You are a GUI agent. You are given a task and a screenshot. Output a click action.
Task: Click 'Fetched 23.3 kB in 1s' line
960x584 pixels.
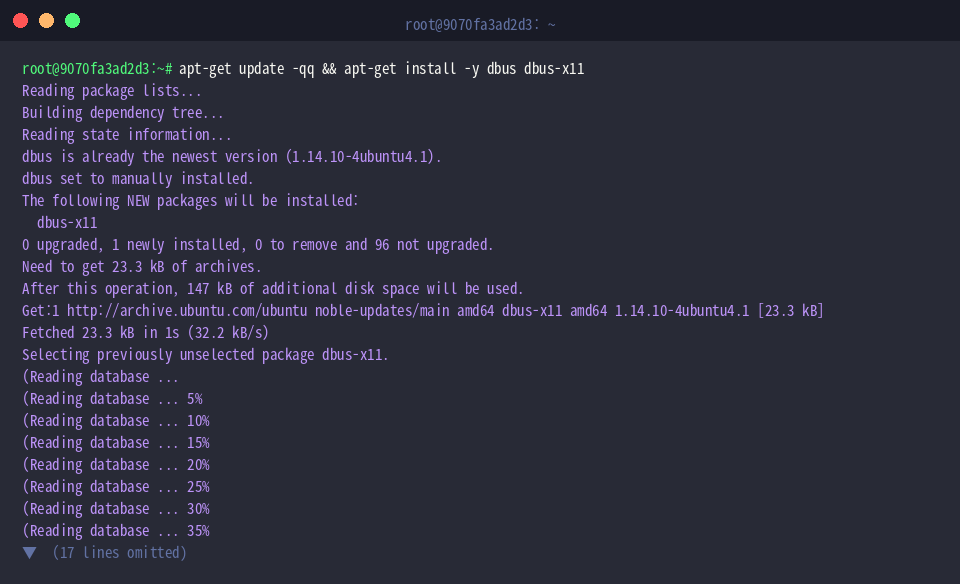(145, 333)
